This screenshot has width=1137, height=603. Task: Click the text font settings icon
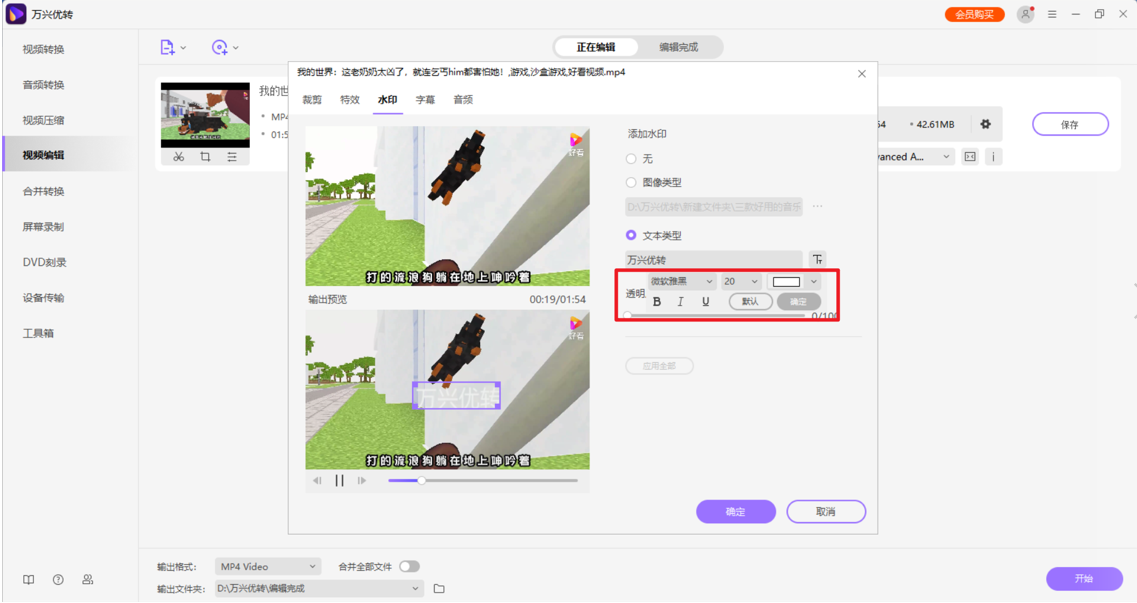[x=817, y=259]
